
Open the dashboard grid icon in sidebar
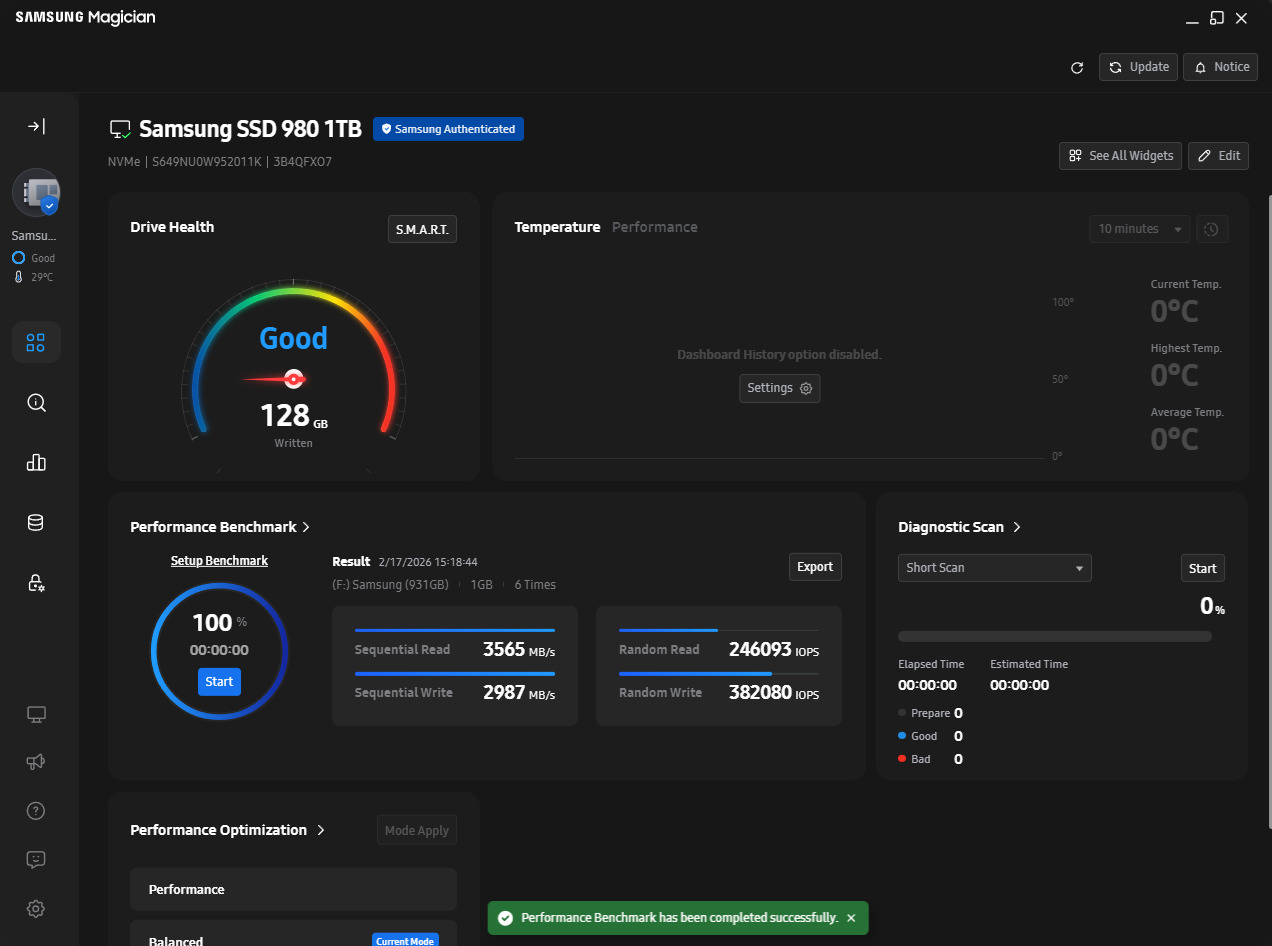pos(36,343)
